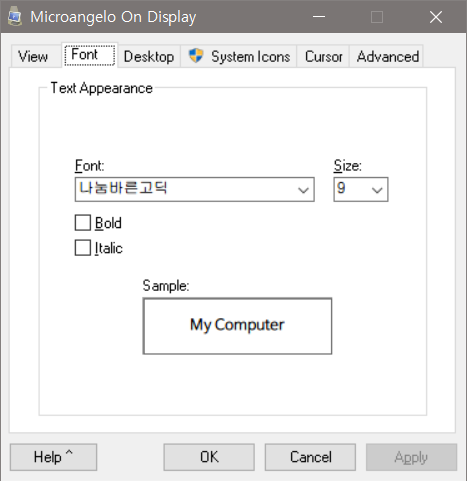This screenshot has height=481, width=467.
Task: Minimize the Microangelo On Display window
Action: 319,17
